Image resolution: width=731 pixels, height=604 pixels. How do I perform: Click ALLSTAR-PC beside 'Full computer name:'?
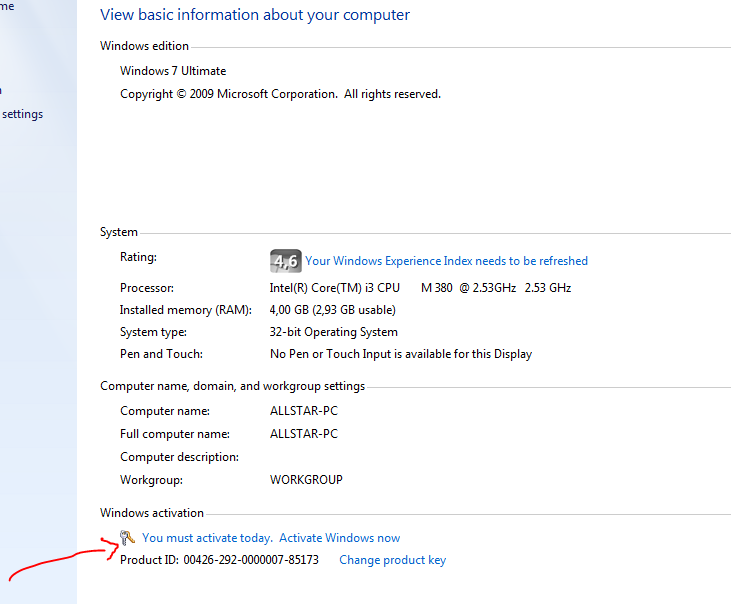coord(303,434)
